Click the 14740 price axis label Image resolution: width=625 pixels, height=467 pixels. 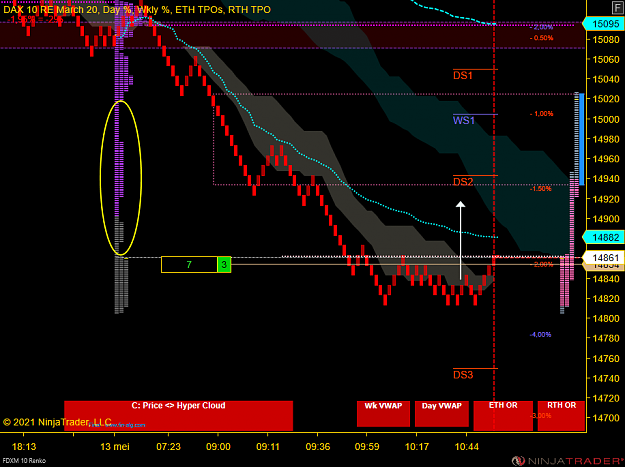606,378
